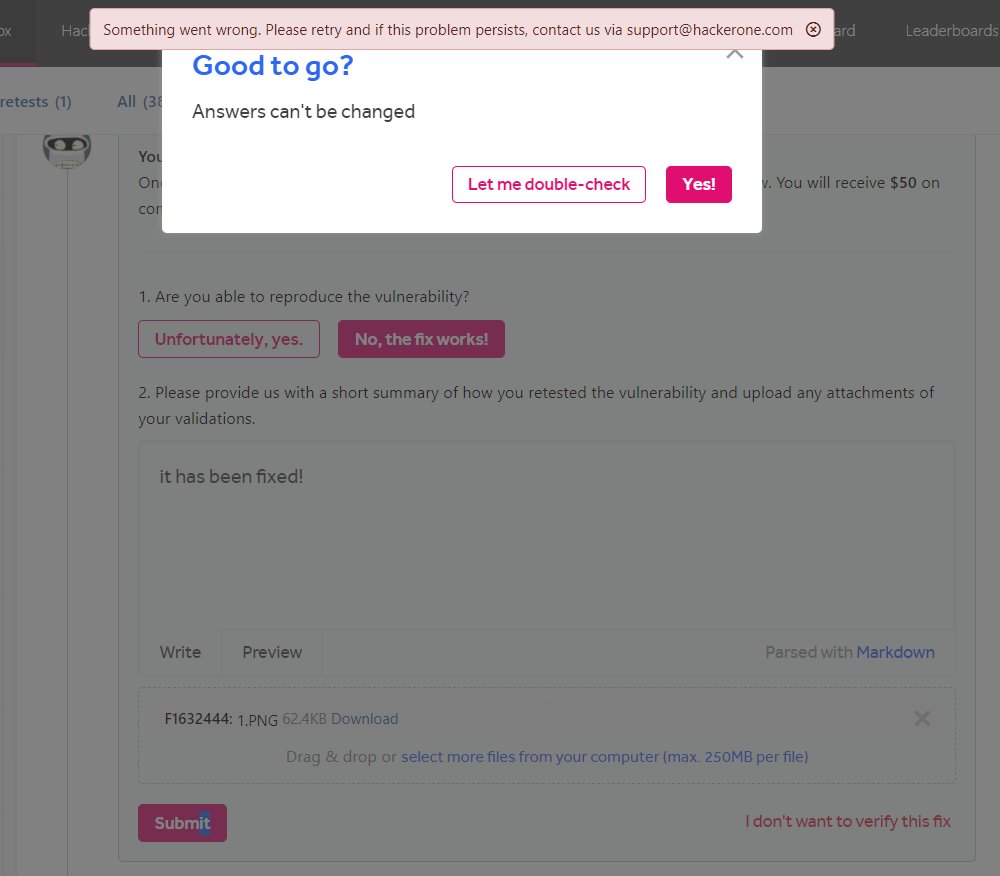The height and width of the screenshot is (876, 1000).
Task: Select the Unfortunately, yes option
Action: point(228,339)
